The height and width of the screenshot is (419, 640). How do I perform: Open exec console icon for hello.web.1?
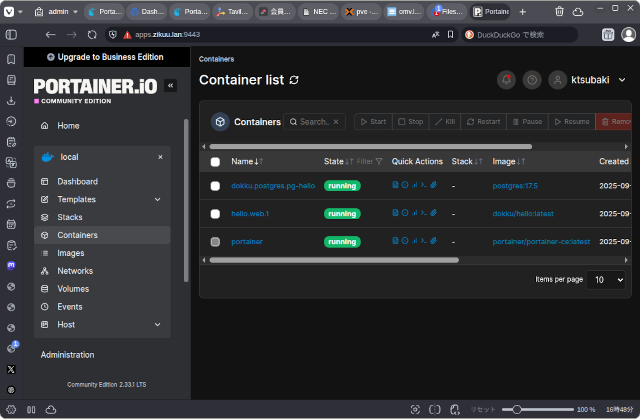coord(424,213)
